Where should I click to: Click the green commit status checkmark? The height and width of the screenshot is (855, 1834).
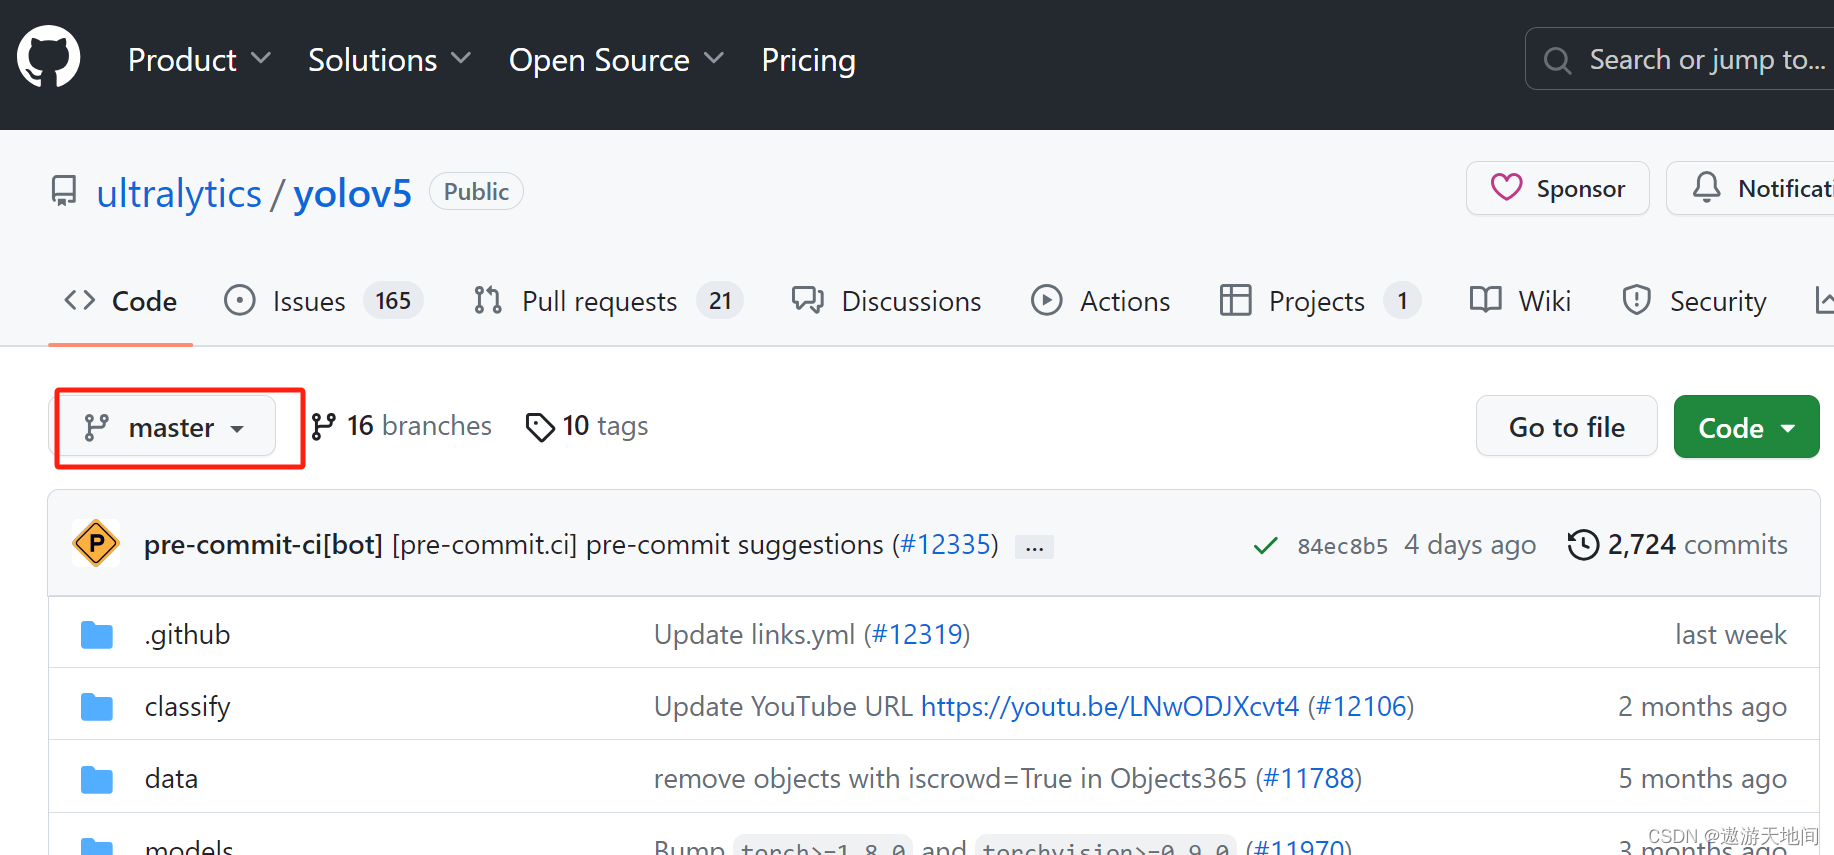coord(1265,545)
